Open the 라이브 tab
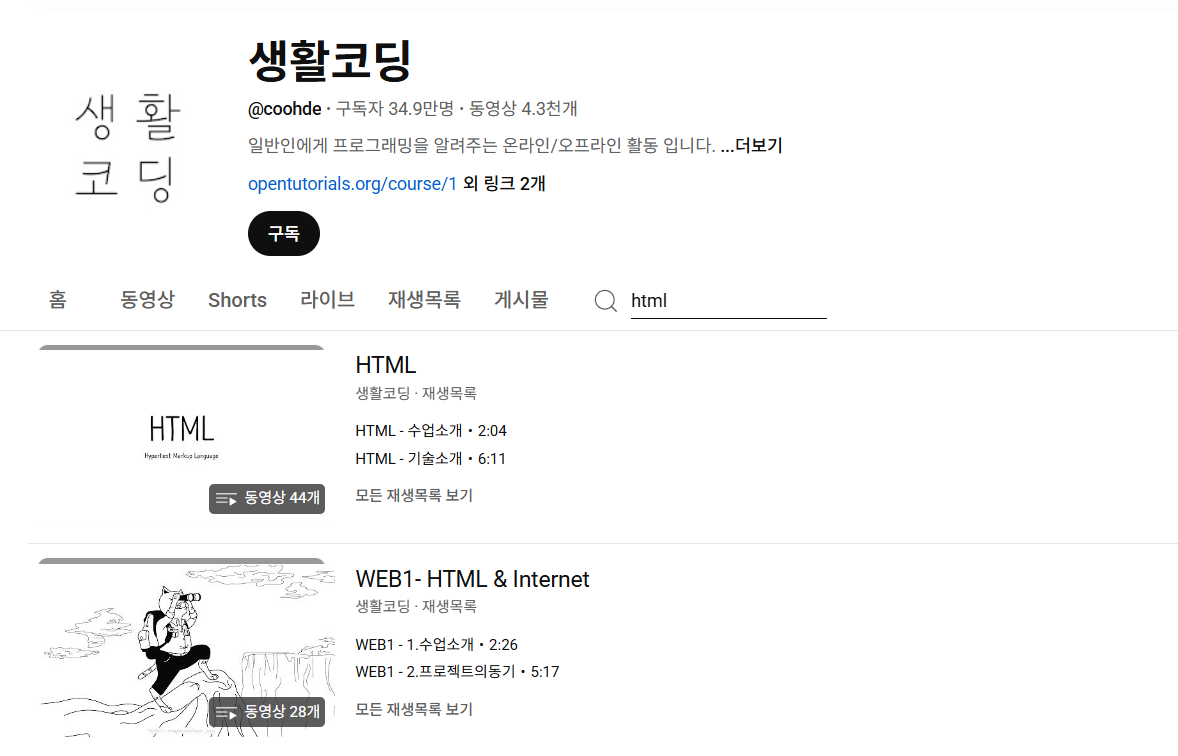 [x=326, y=299]
